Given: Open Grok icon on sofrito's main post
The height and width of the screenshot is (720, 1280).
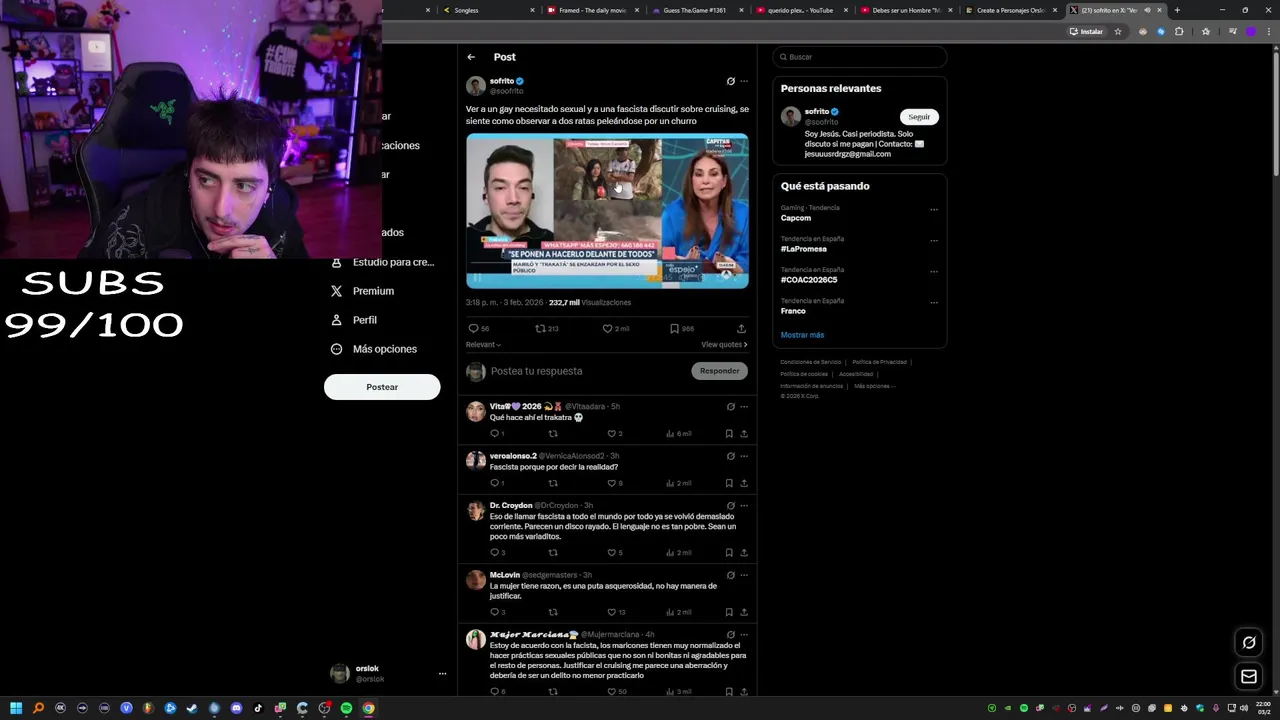Looking at the screenshot, I should coord(730,81).
